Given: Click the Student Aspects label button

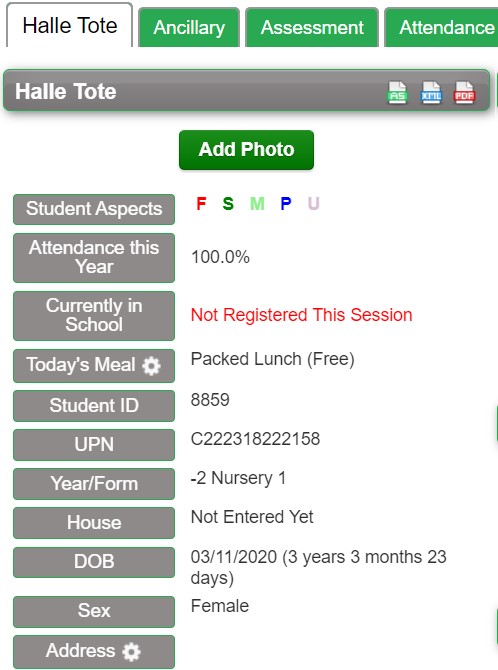Looking at the screenshot, I should pos(94,209).
